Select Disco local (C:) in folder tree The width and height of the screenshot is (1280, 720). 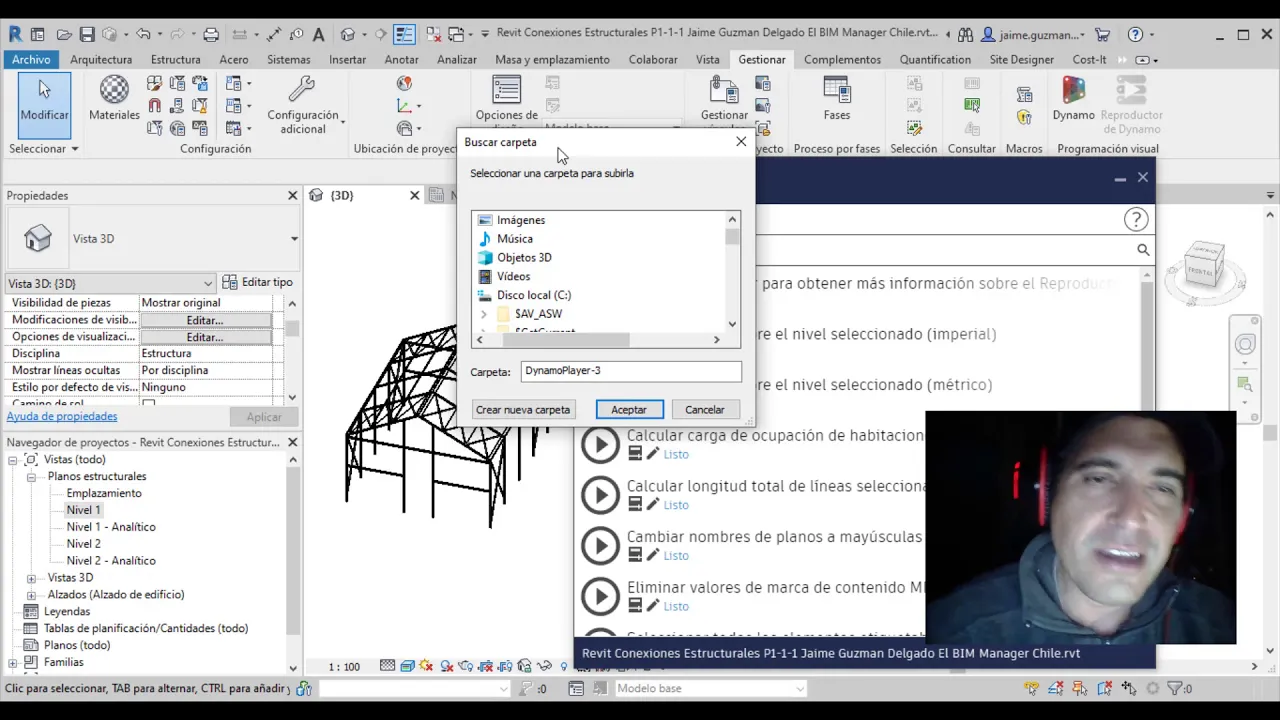[534, 295]
